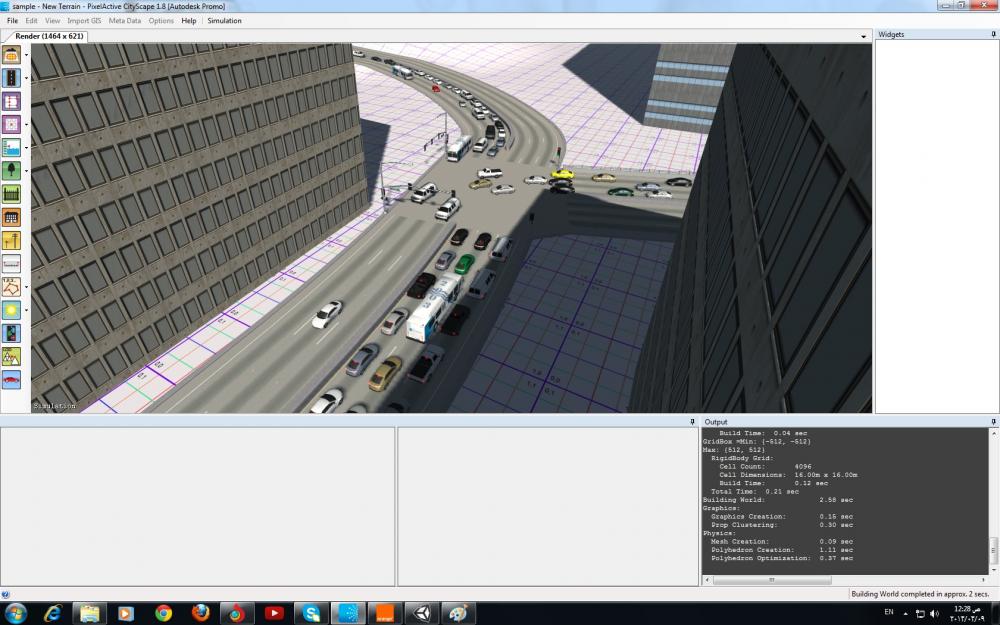
Task: Expand the dropdown arrow beside the road tool
Action: [x=26, y=78]
